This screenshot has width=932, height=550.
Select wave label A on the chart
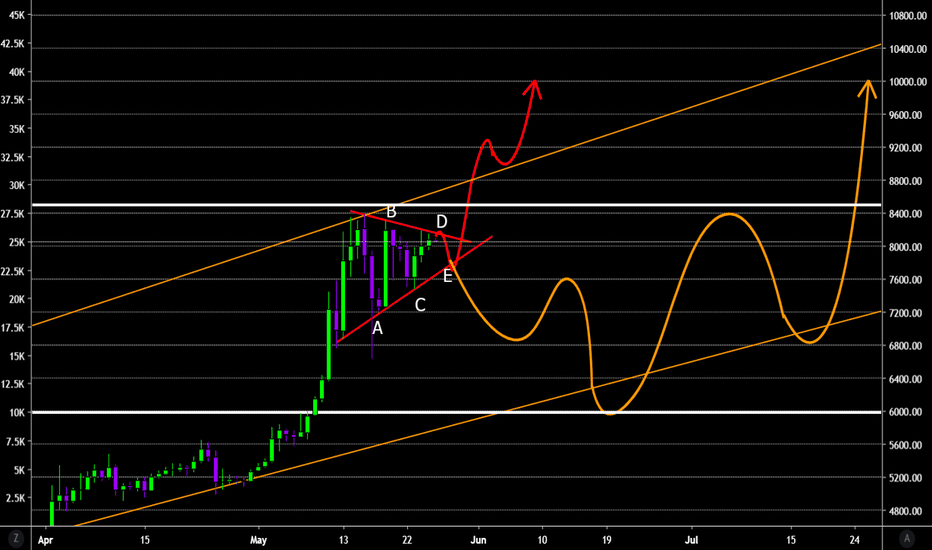point(377,328)
